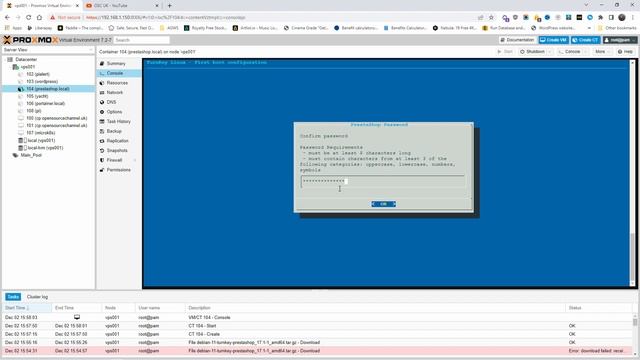Click the Shutdown button
640x360 pixels.
tap(532, 52)
